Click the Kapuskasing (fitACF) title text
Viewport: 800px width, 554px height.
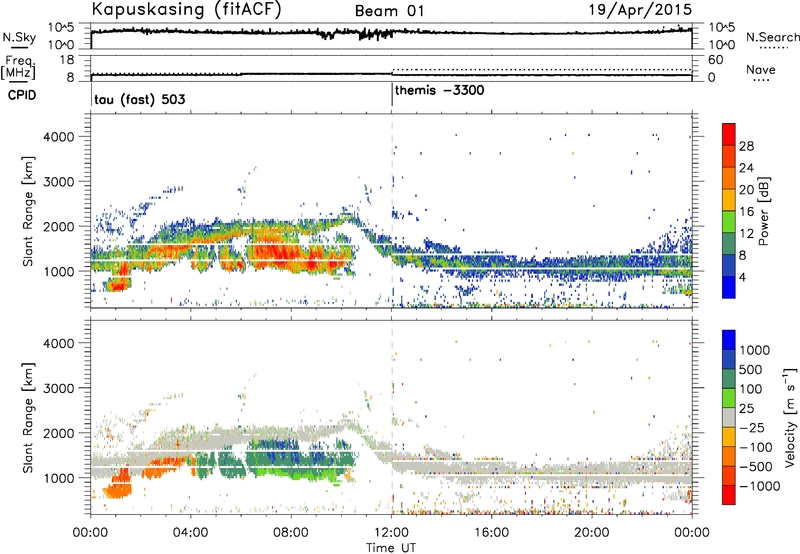click(186, 10)
